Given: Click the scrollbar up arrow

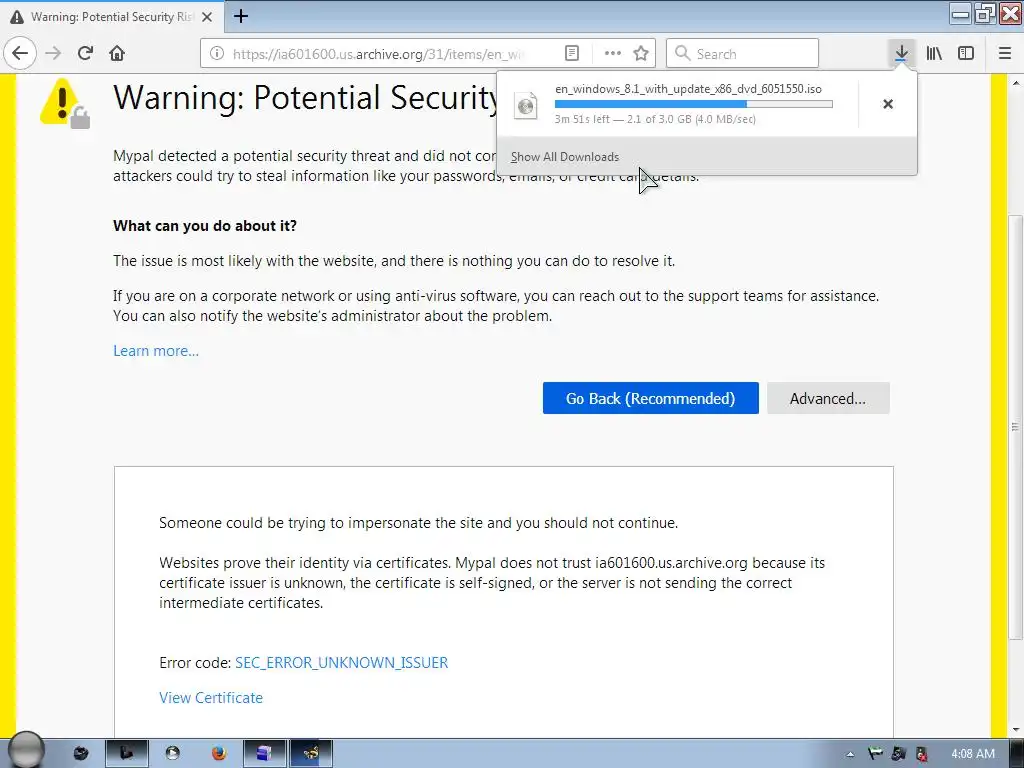Looking at the screenshot, I should [x=1016, y=83].
